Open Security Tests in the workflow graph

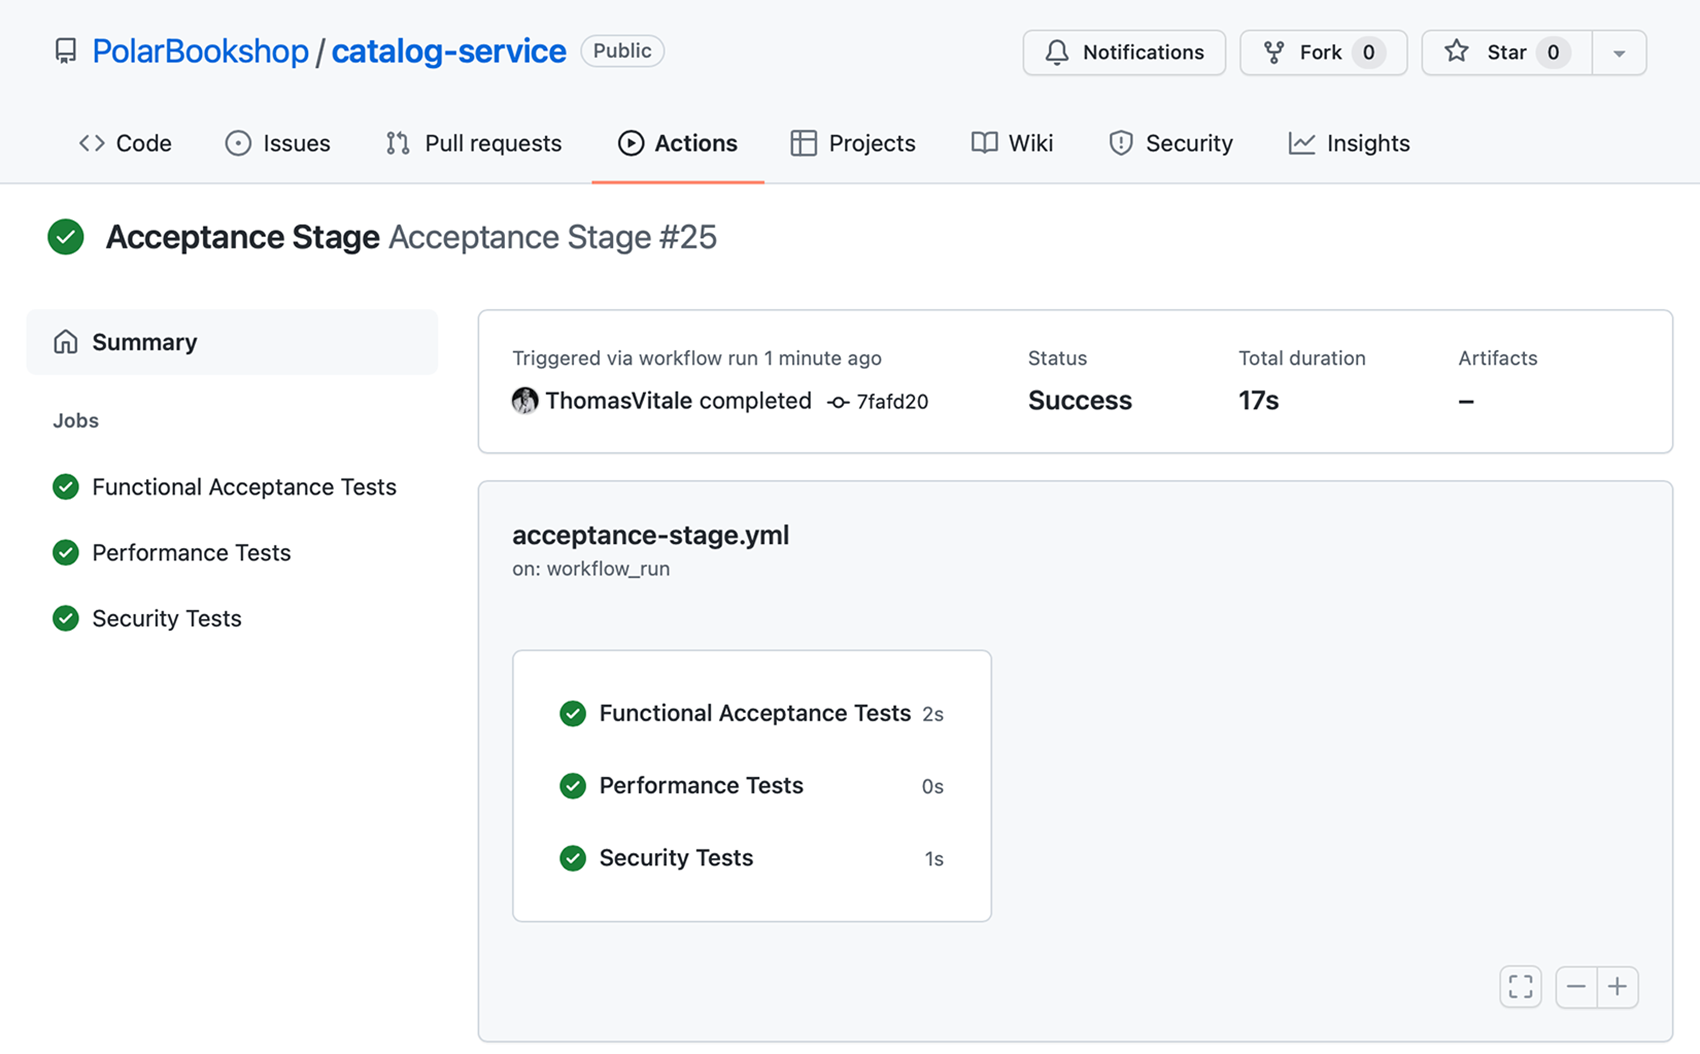tap(676, 858)
